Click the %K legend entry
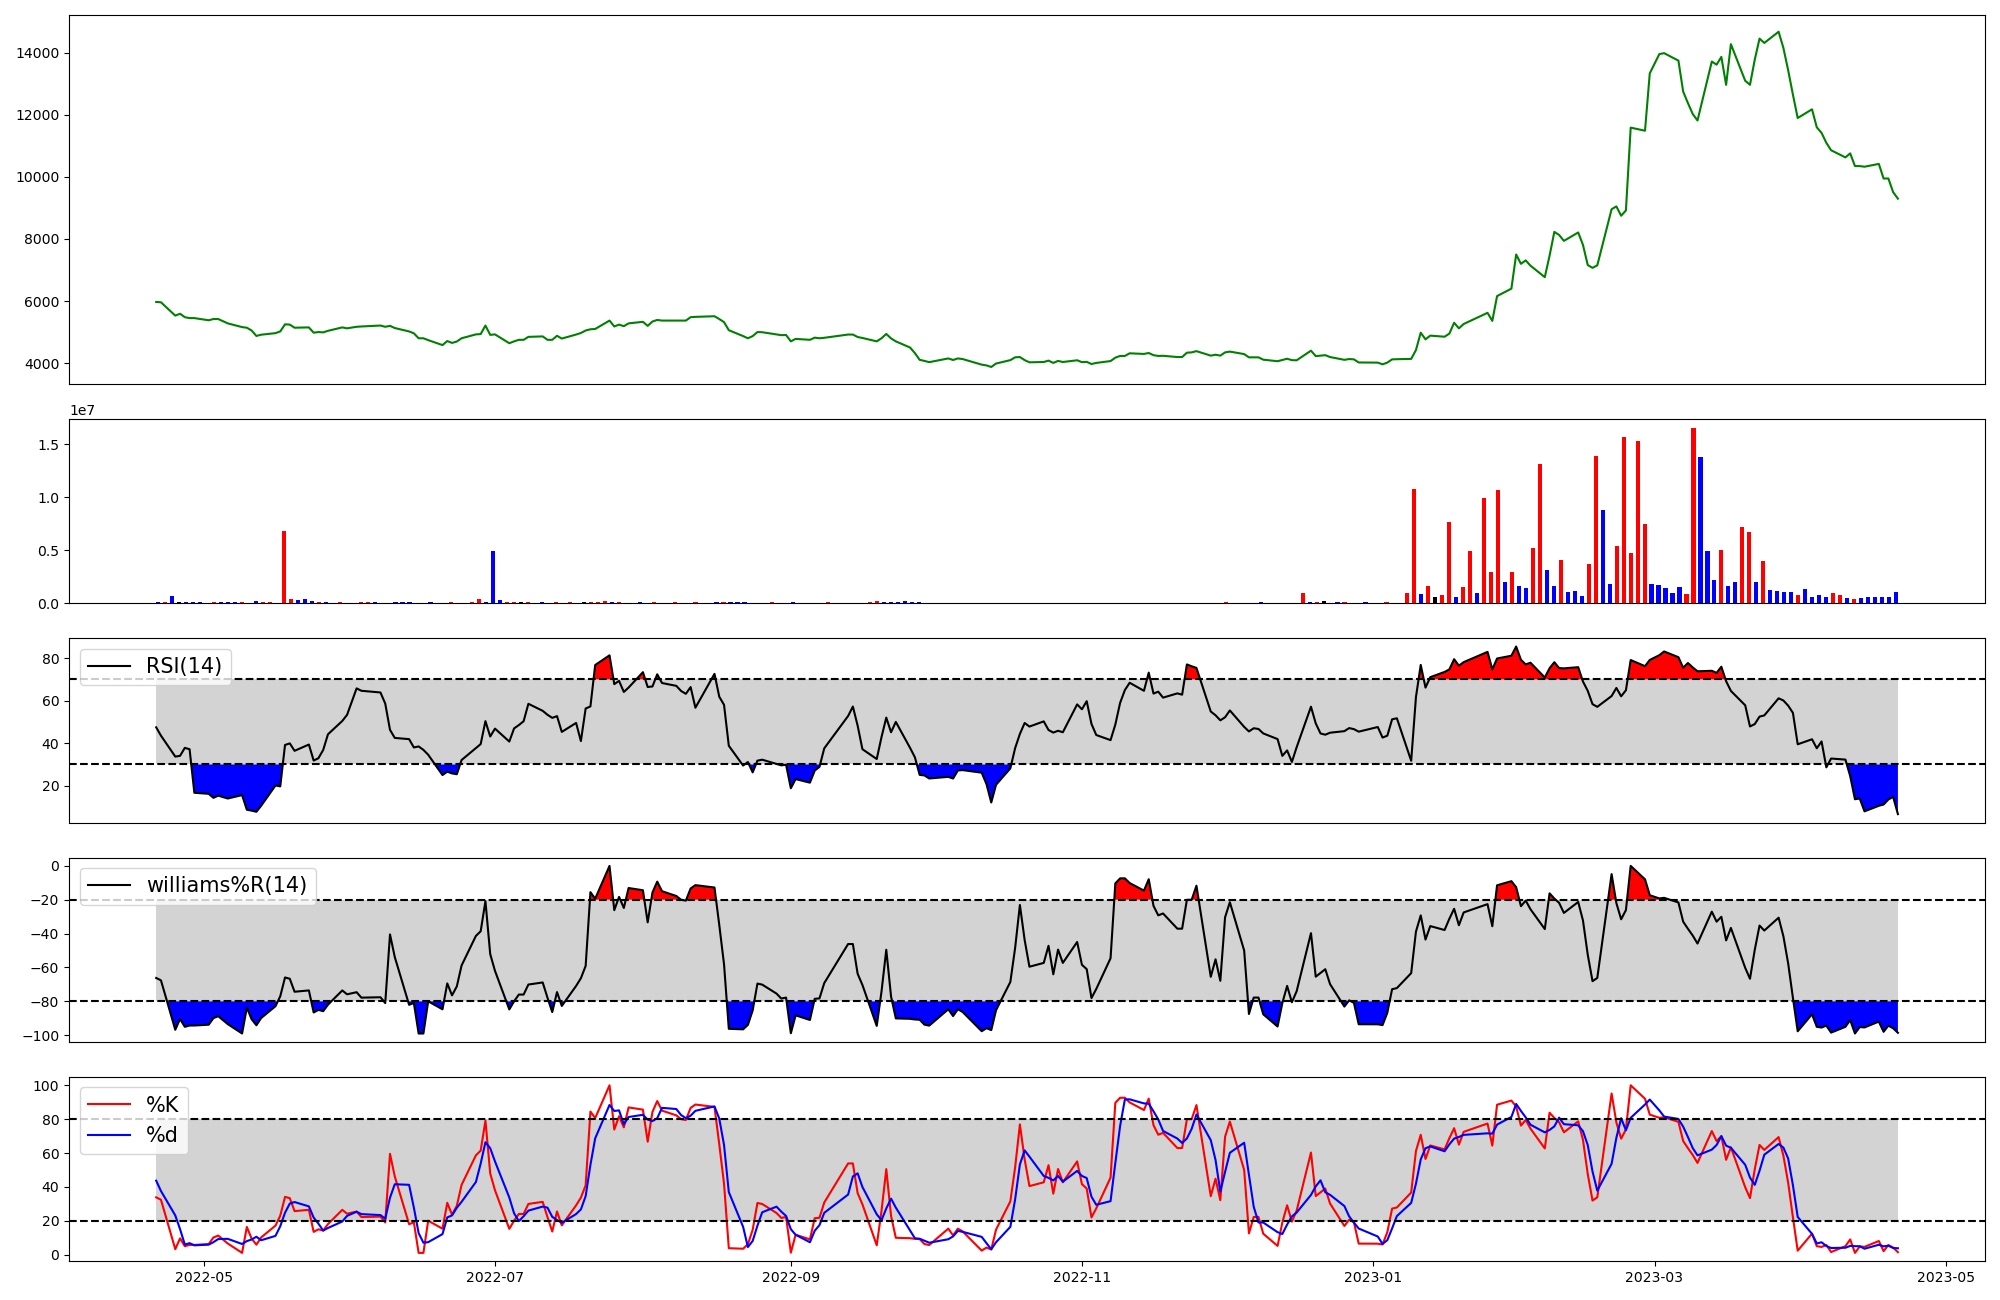This screenshot has height=1300, width=2000. click(162, 1104)
